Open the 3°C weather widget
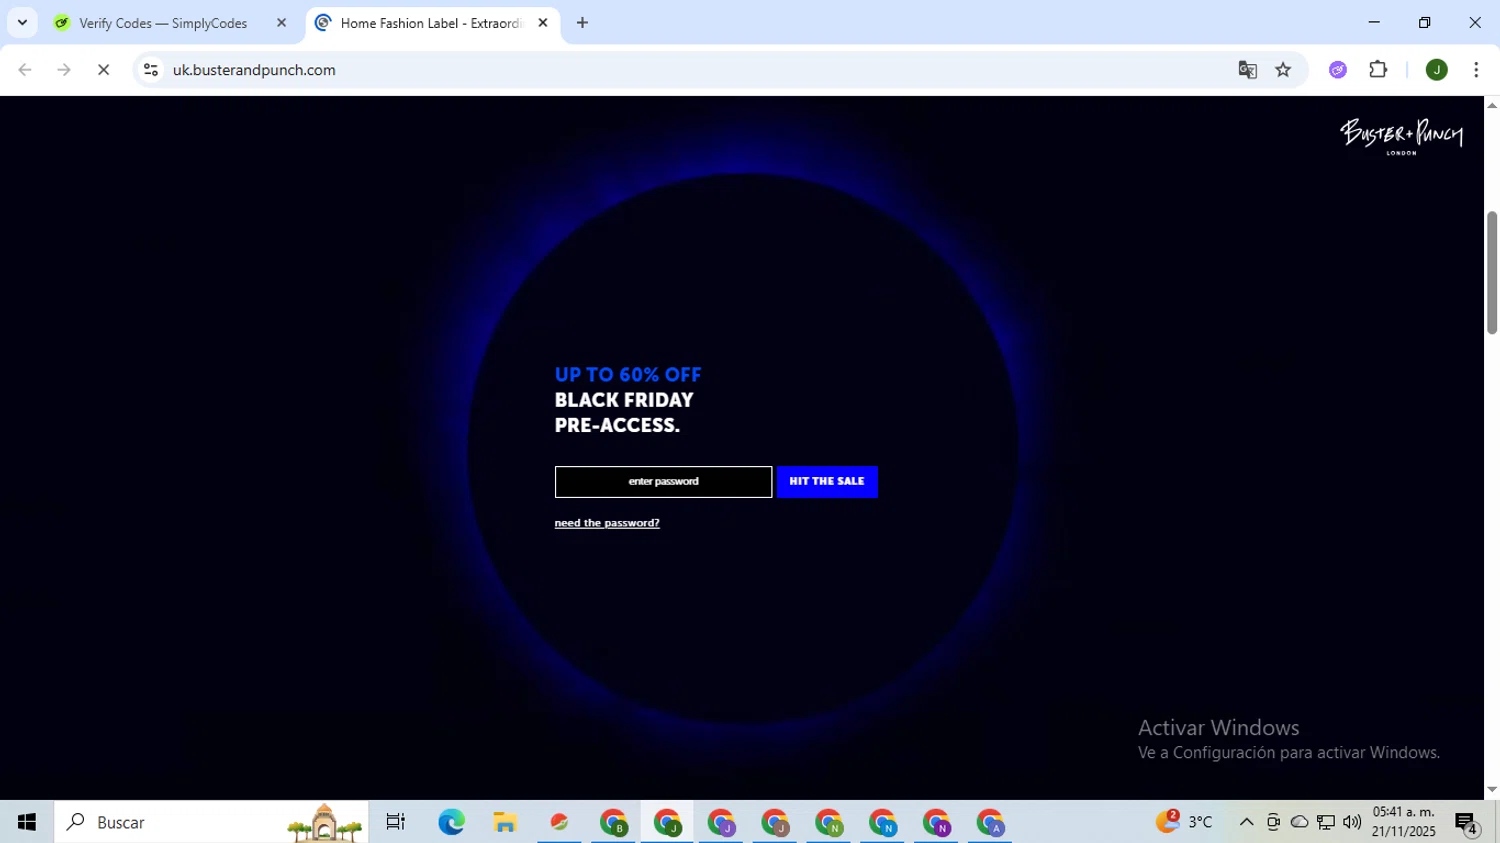The image size is (1500, 843). click(1184, 822)
